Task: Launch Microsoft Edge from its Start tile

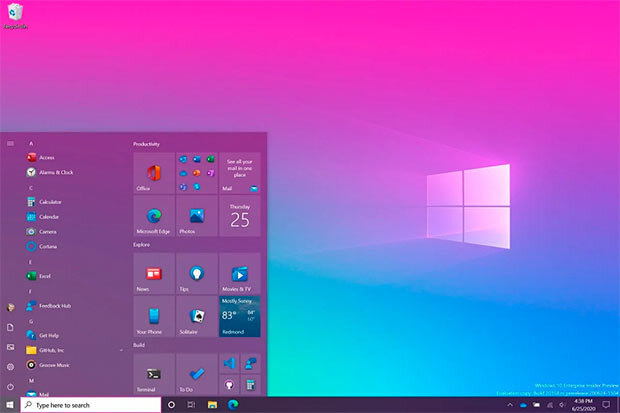Action: coord(154,216)
